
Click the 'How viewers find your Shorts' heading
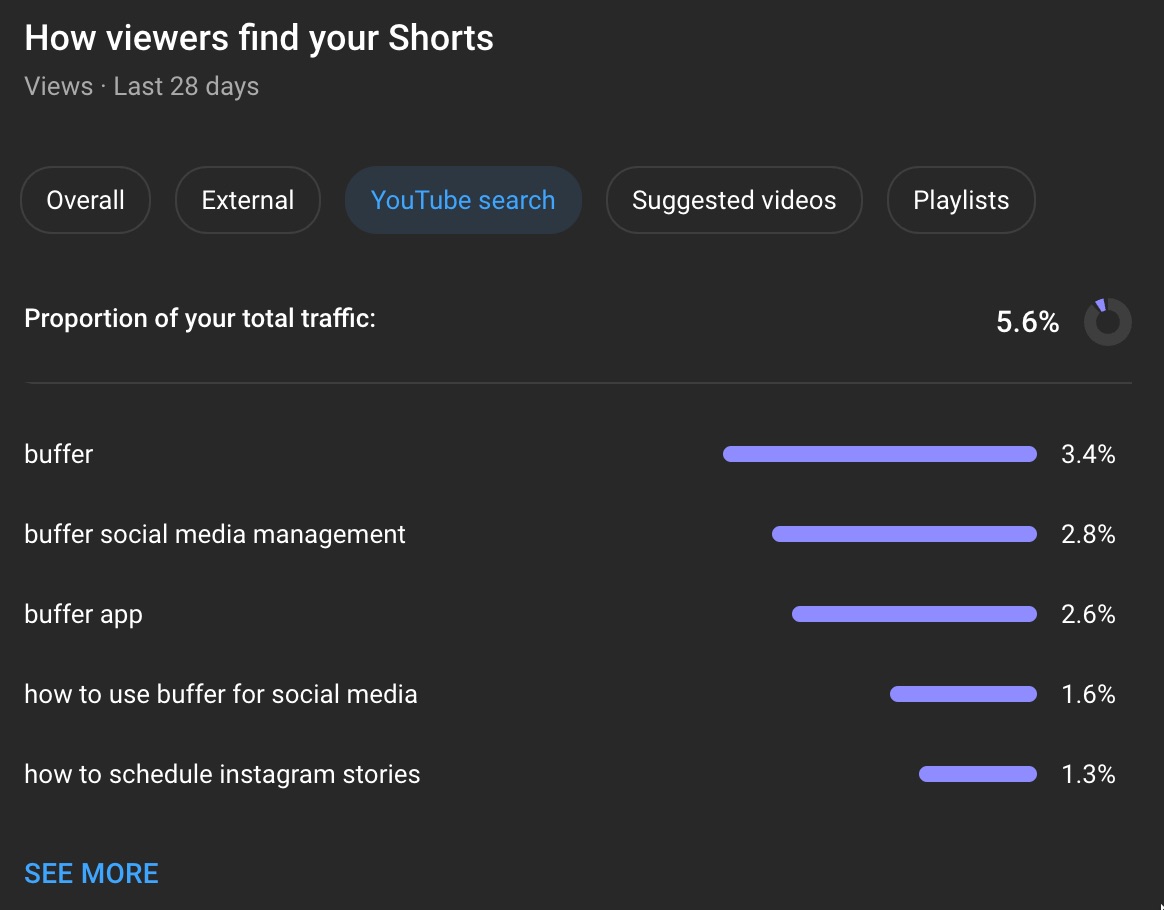click(x=258, y=38)
